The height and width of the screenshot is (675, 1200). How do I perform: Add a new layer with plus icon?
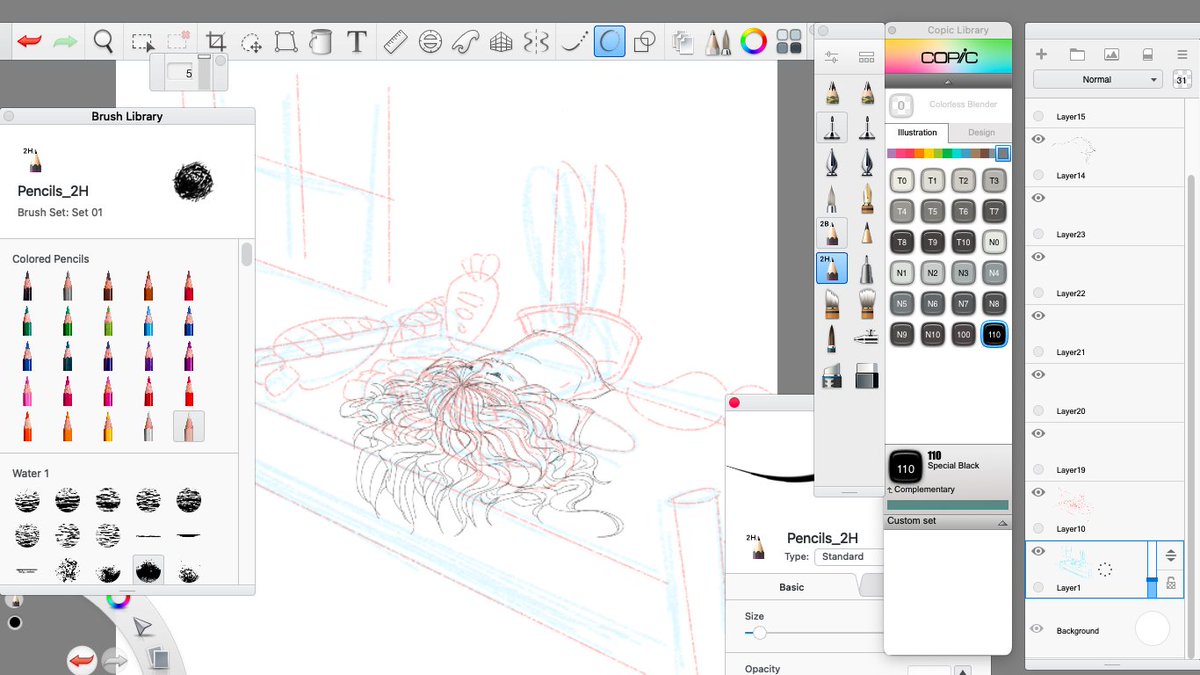click(1041, 54)
